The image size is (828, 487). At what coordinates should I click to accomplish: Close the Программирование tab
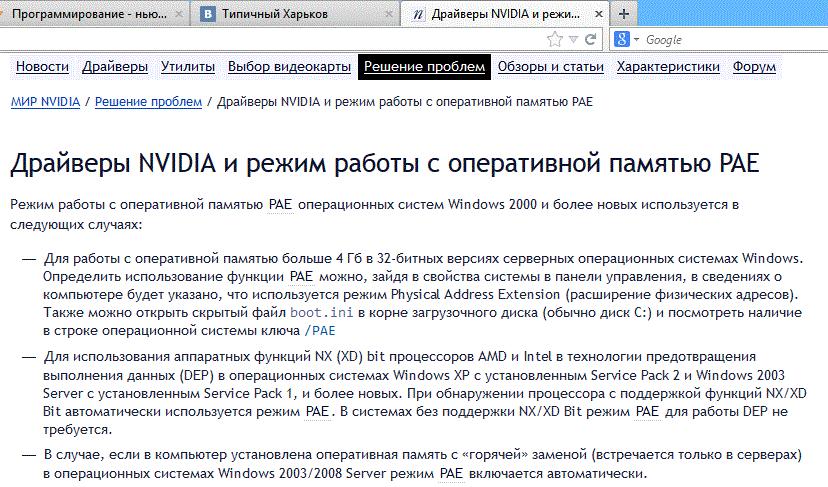coord(178,14)
